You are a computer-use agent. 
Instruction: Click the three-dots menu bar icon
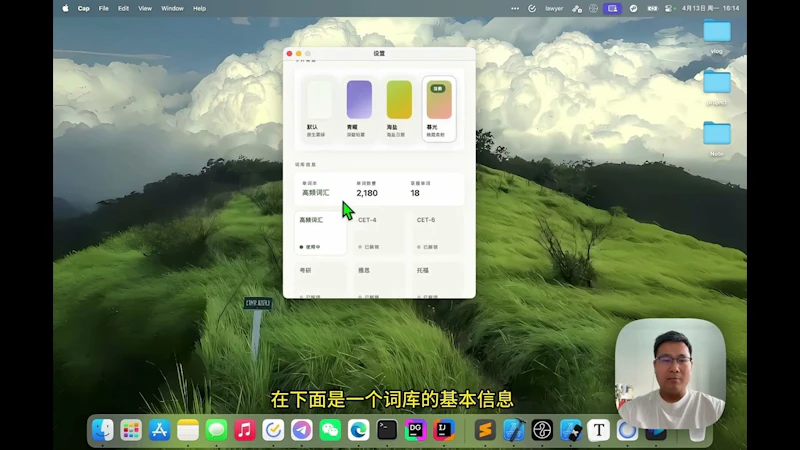515,8
